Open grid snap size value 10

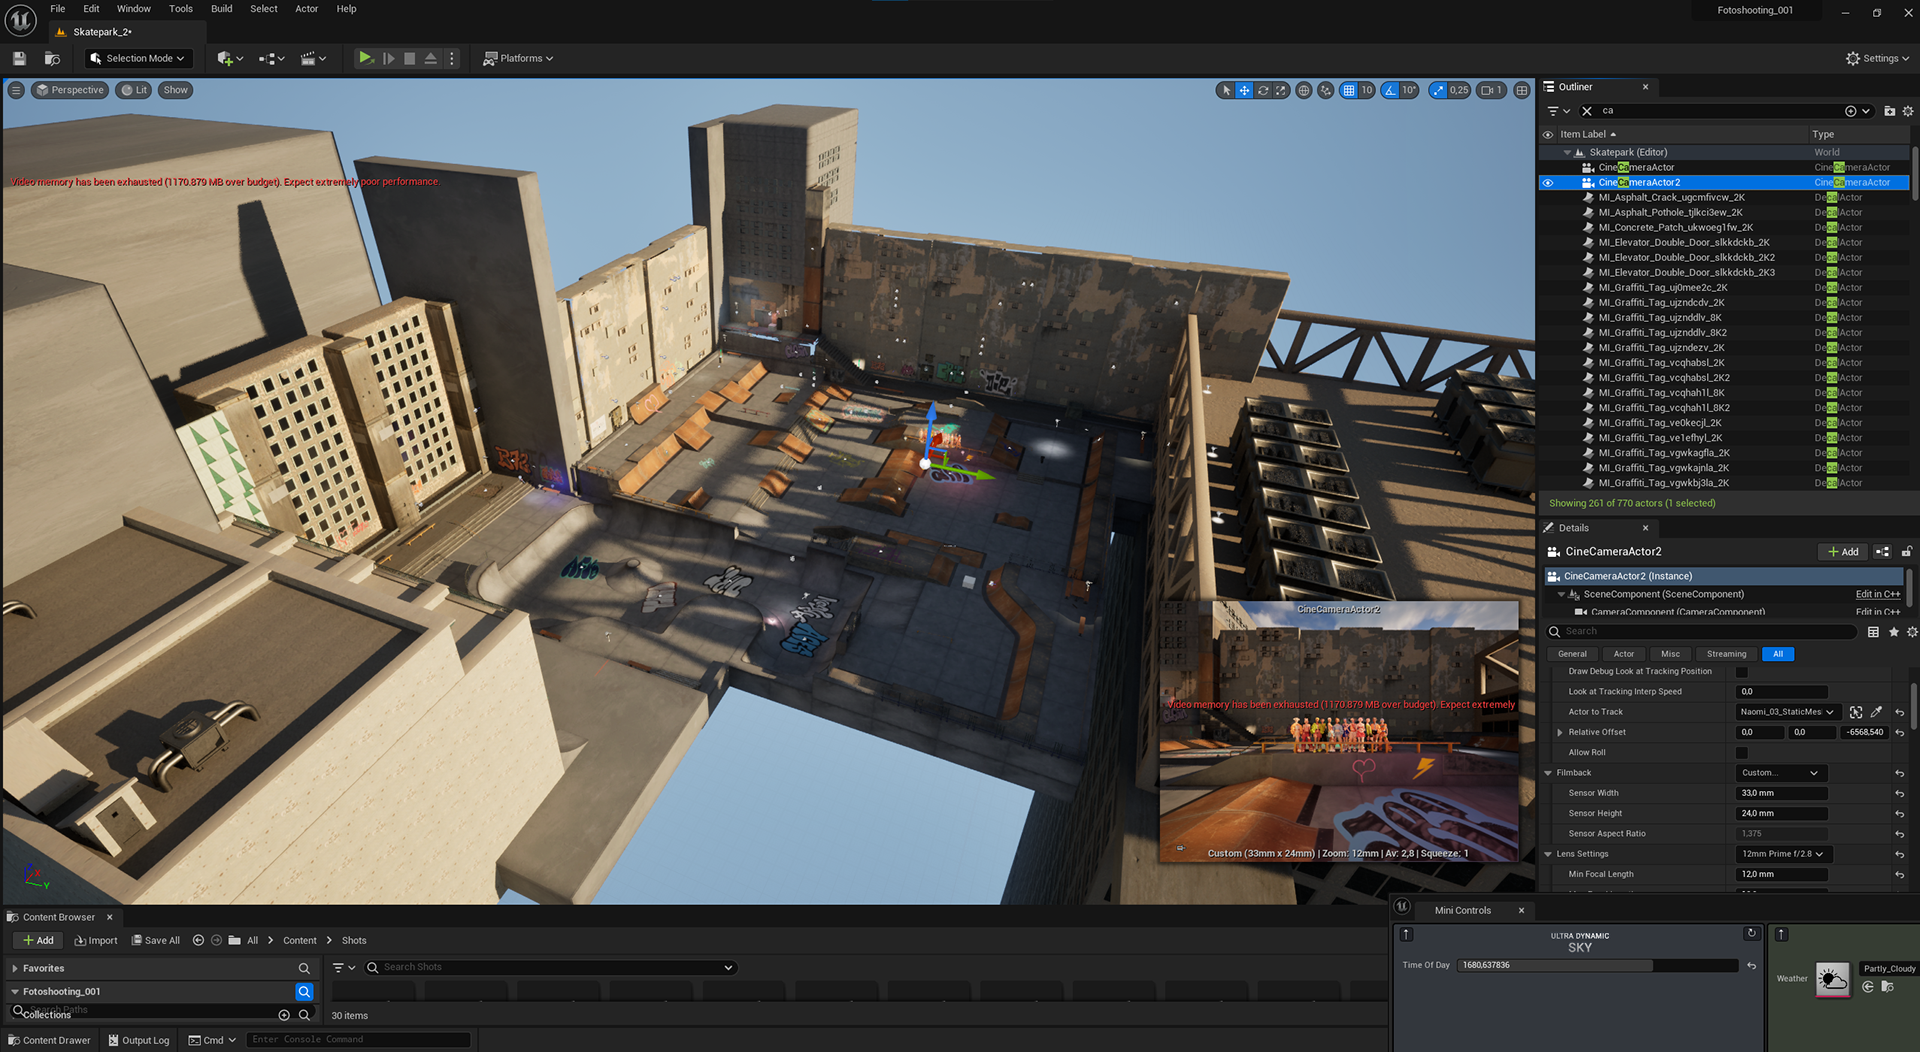[x=1367, y=90]
